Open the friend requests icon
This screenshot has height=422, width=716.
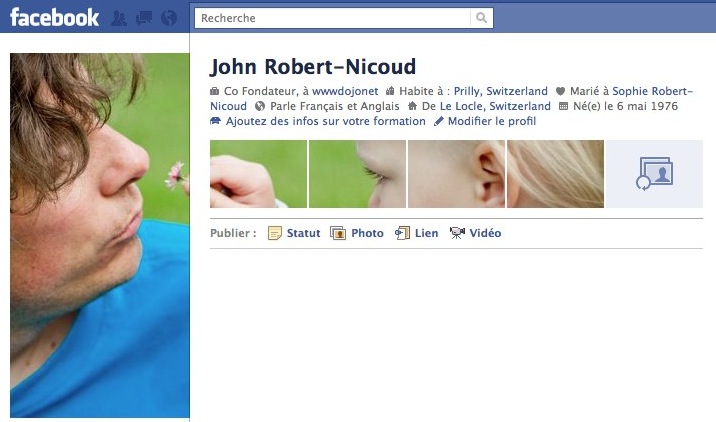pos(120,18)
